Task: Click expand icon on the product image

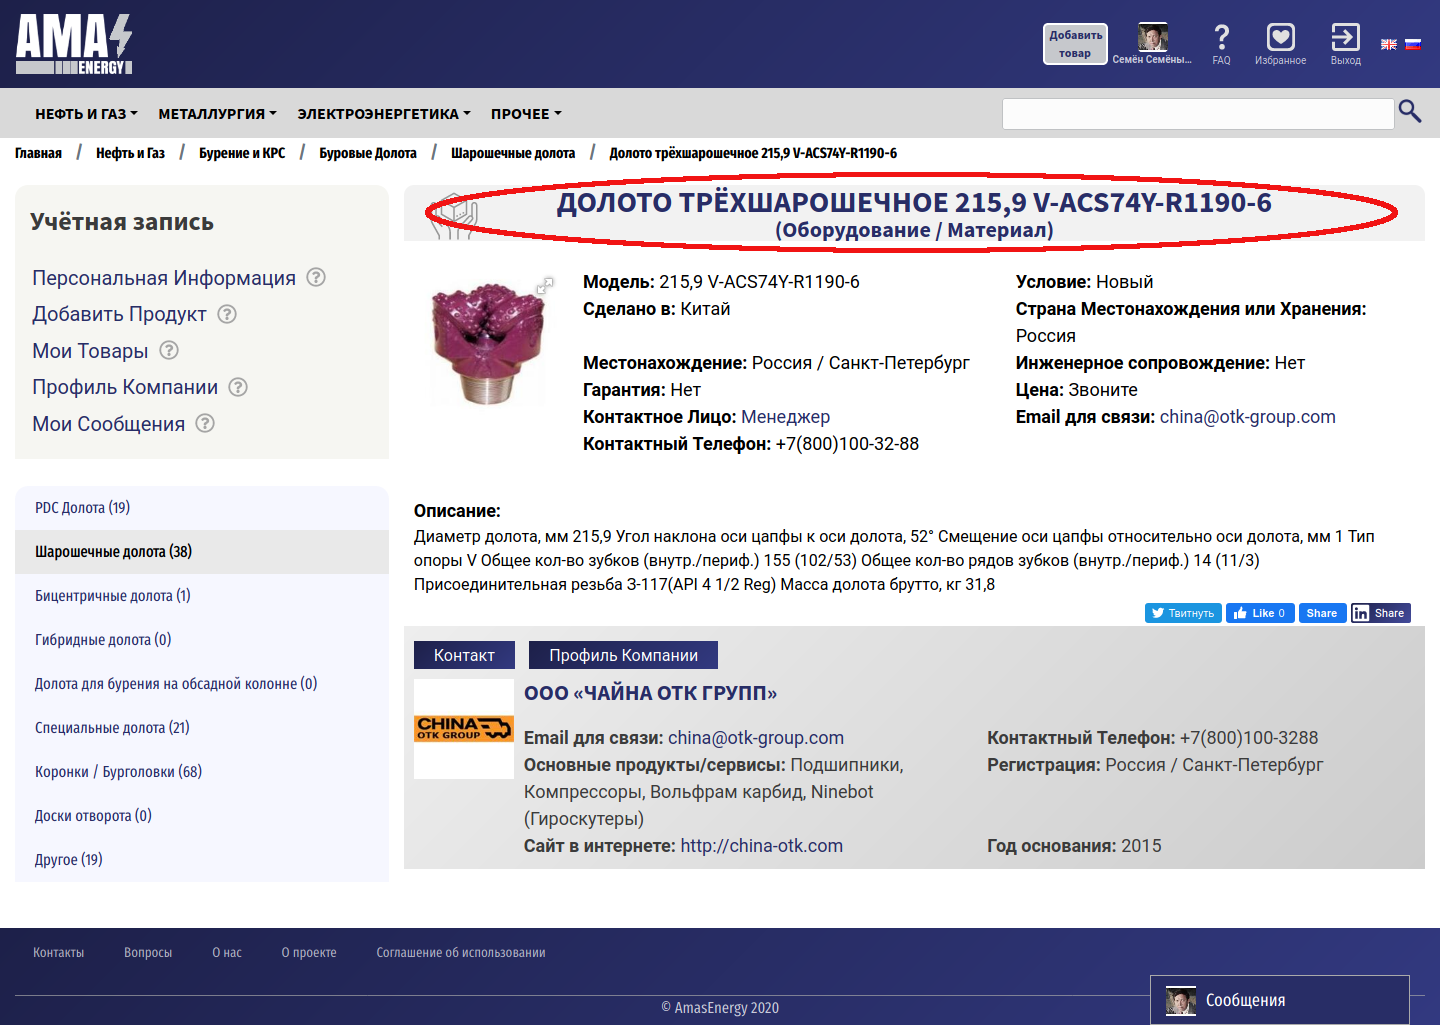Action: [545, 286]
